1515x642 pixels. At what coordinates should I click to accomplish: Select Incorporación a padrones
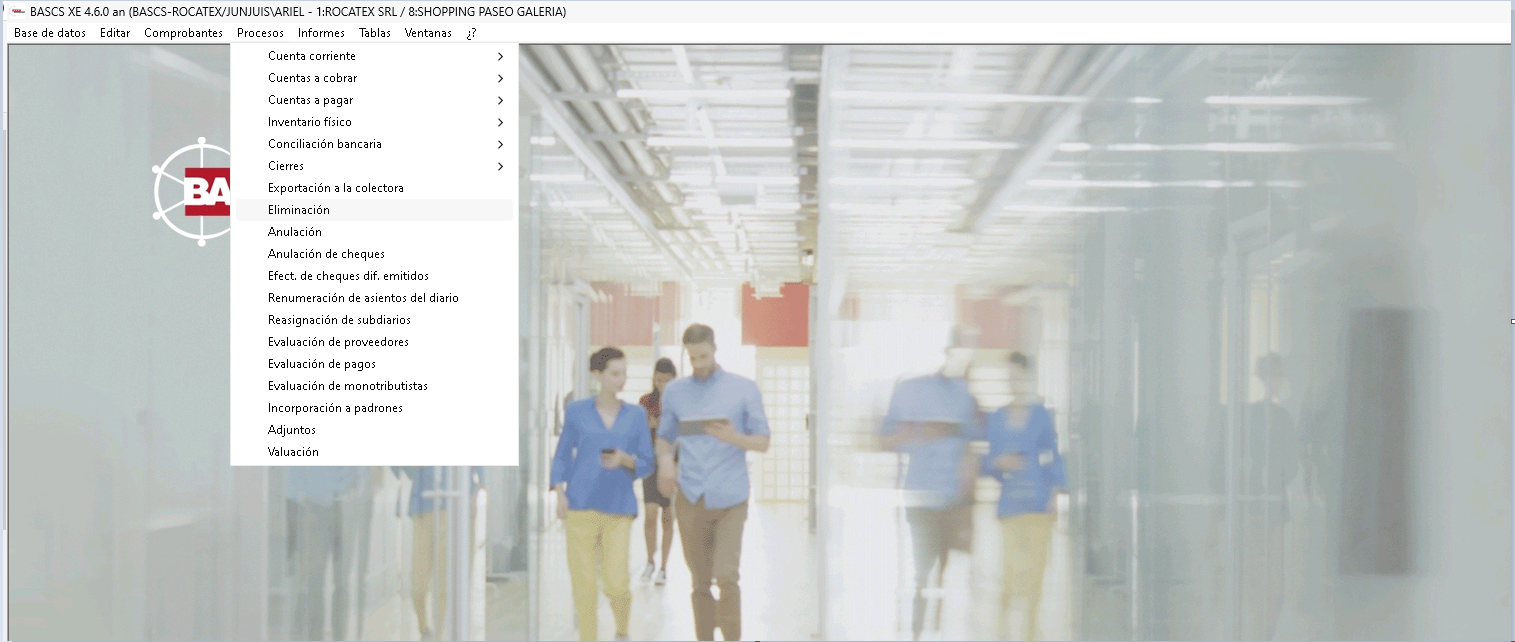tap(335, 408)
